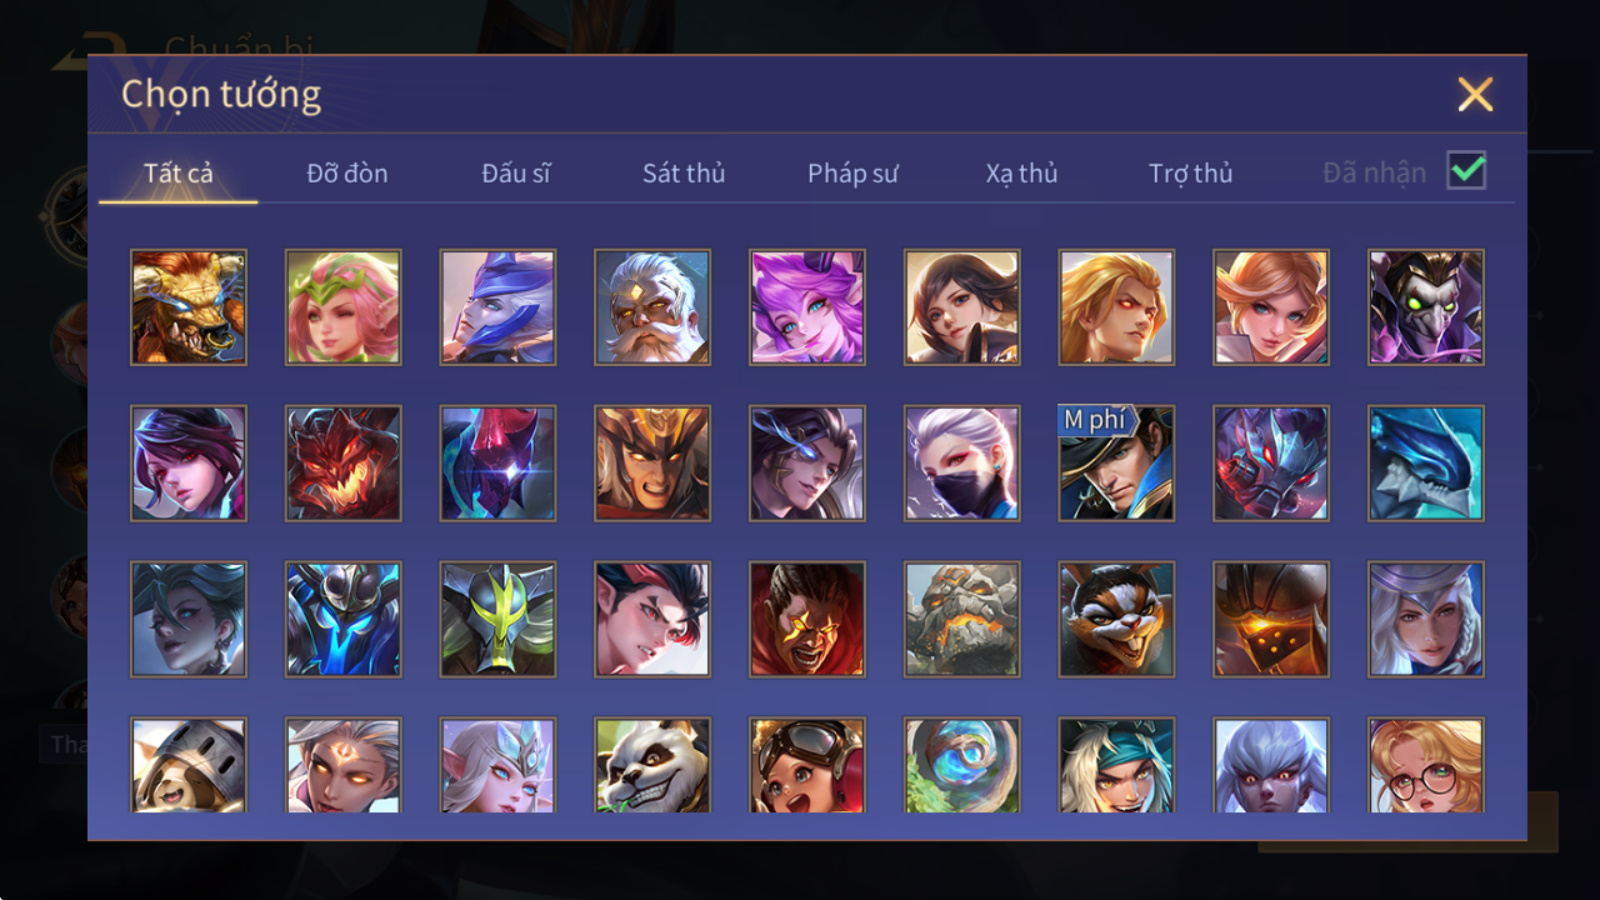
Task: Select the blue dragon hero portrait
Action: pyautogui.click(x=1426, y=463)
